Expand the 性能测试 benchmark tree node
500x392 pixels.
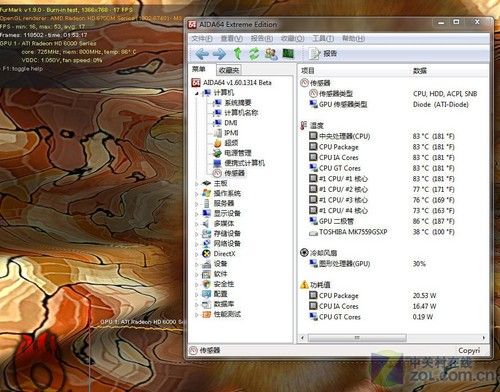click(x=197, y=314)
